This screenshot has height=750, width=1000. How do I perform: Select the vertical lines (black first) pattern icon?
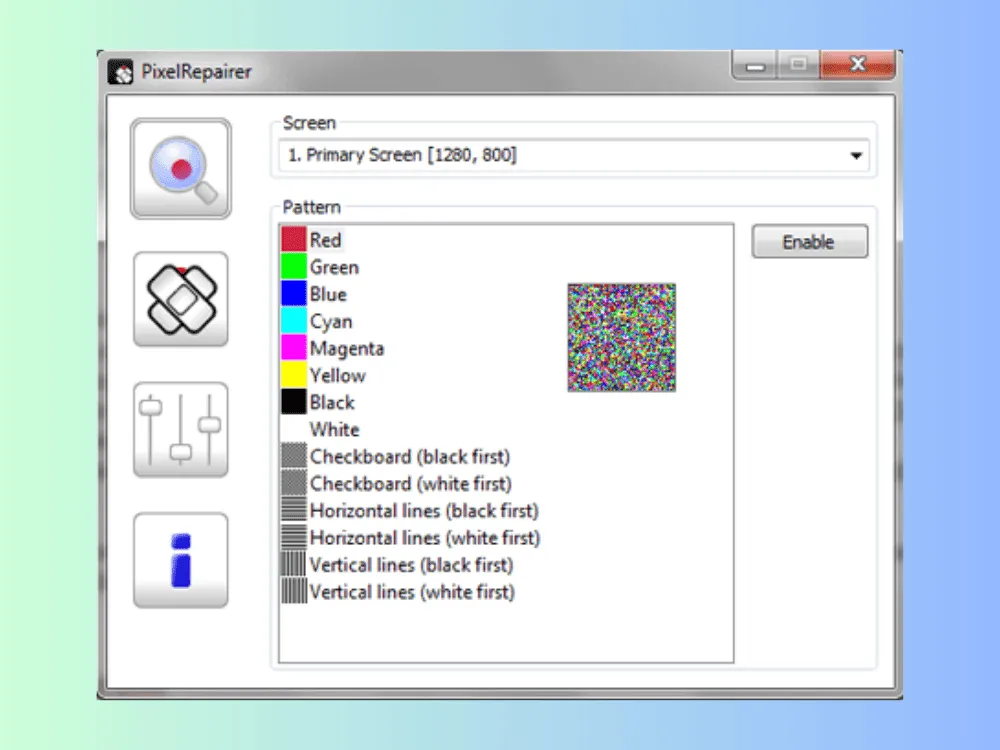click(x=293, y=565)
